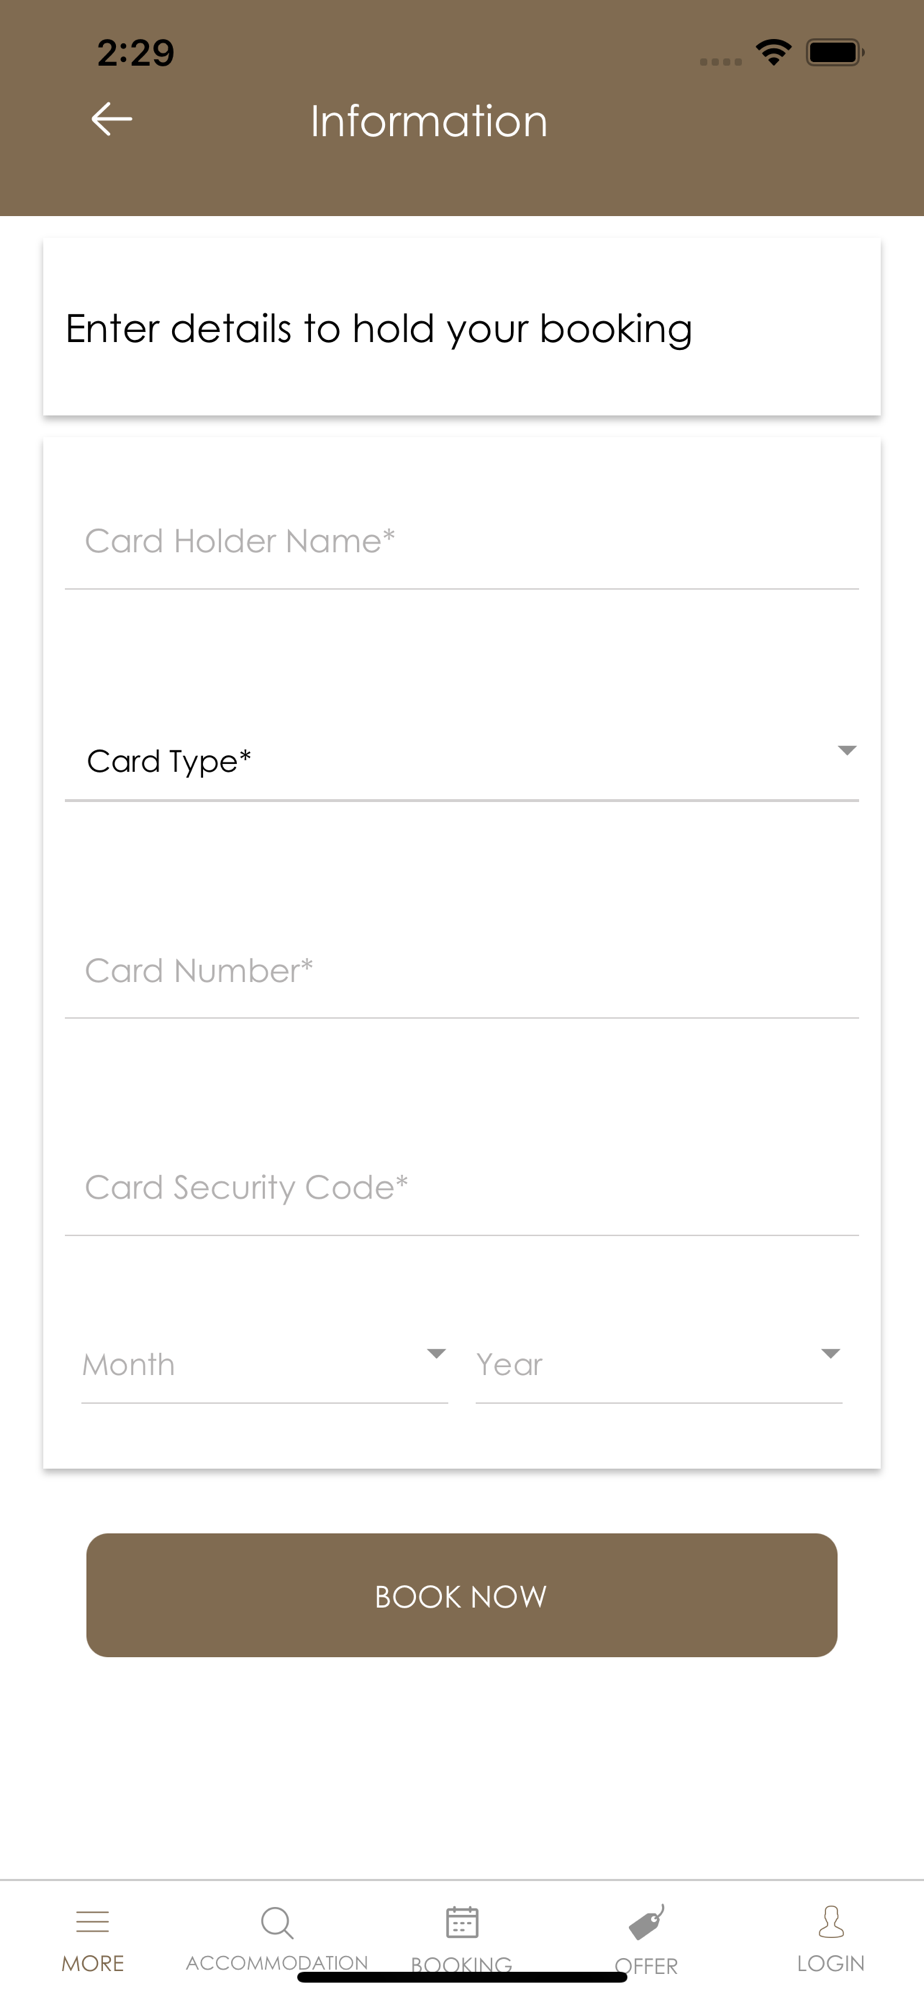This screenshot has height=2000, width=924.
Task: Open the Card Type dropdown
Action: pos(460,761)
